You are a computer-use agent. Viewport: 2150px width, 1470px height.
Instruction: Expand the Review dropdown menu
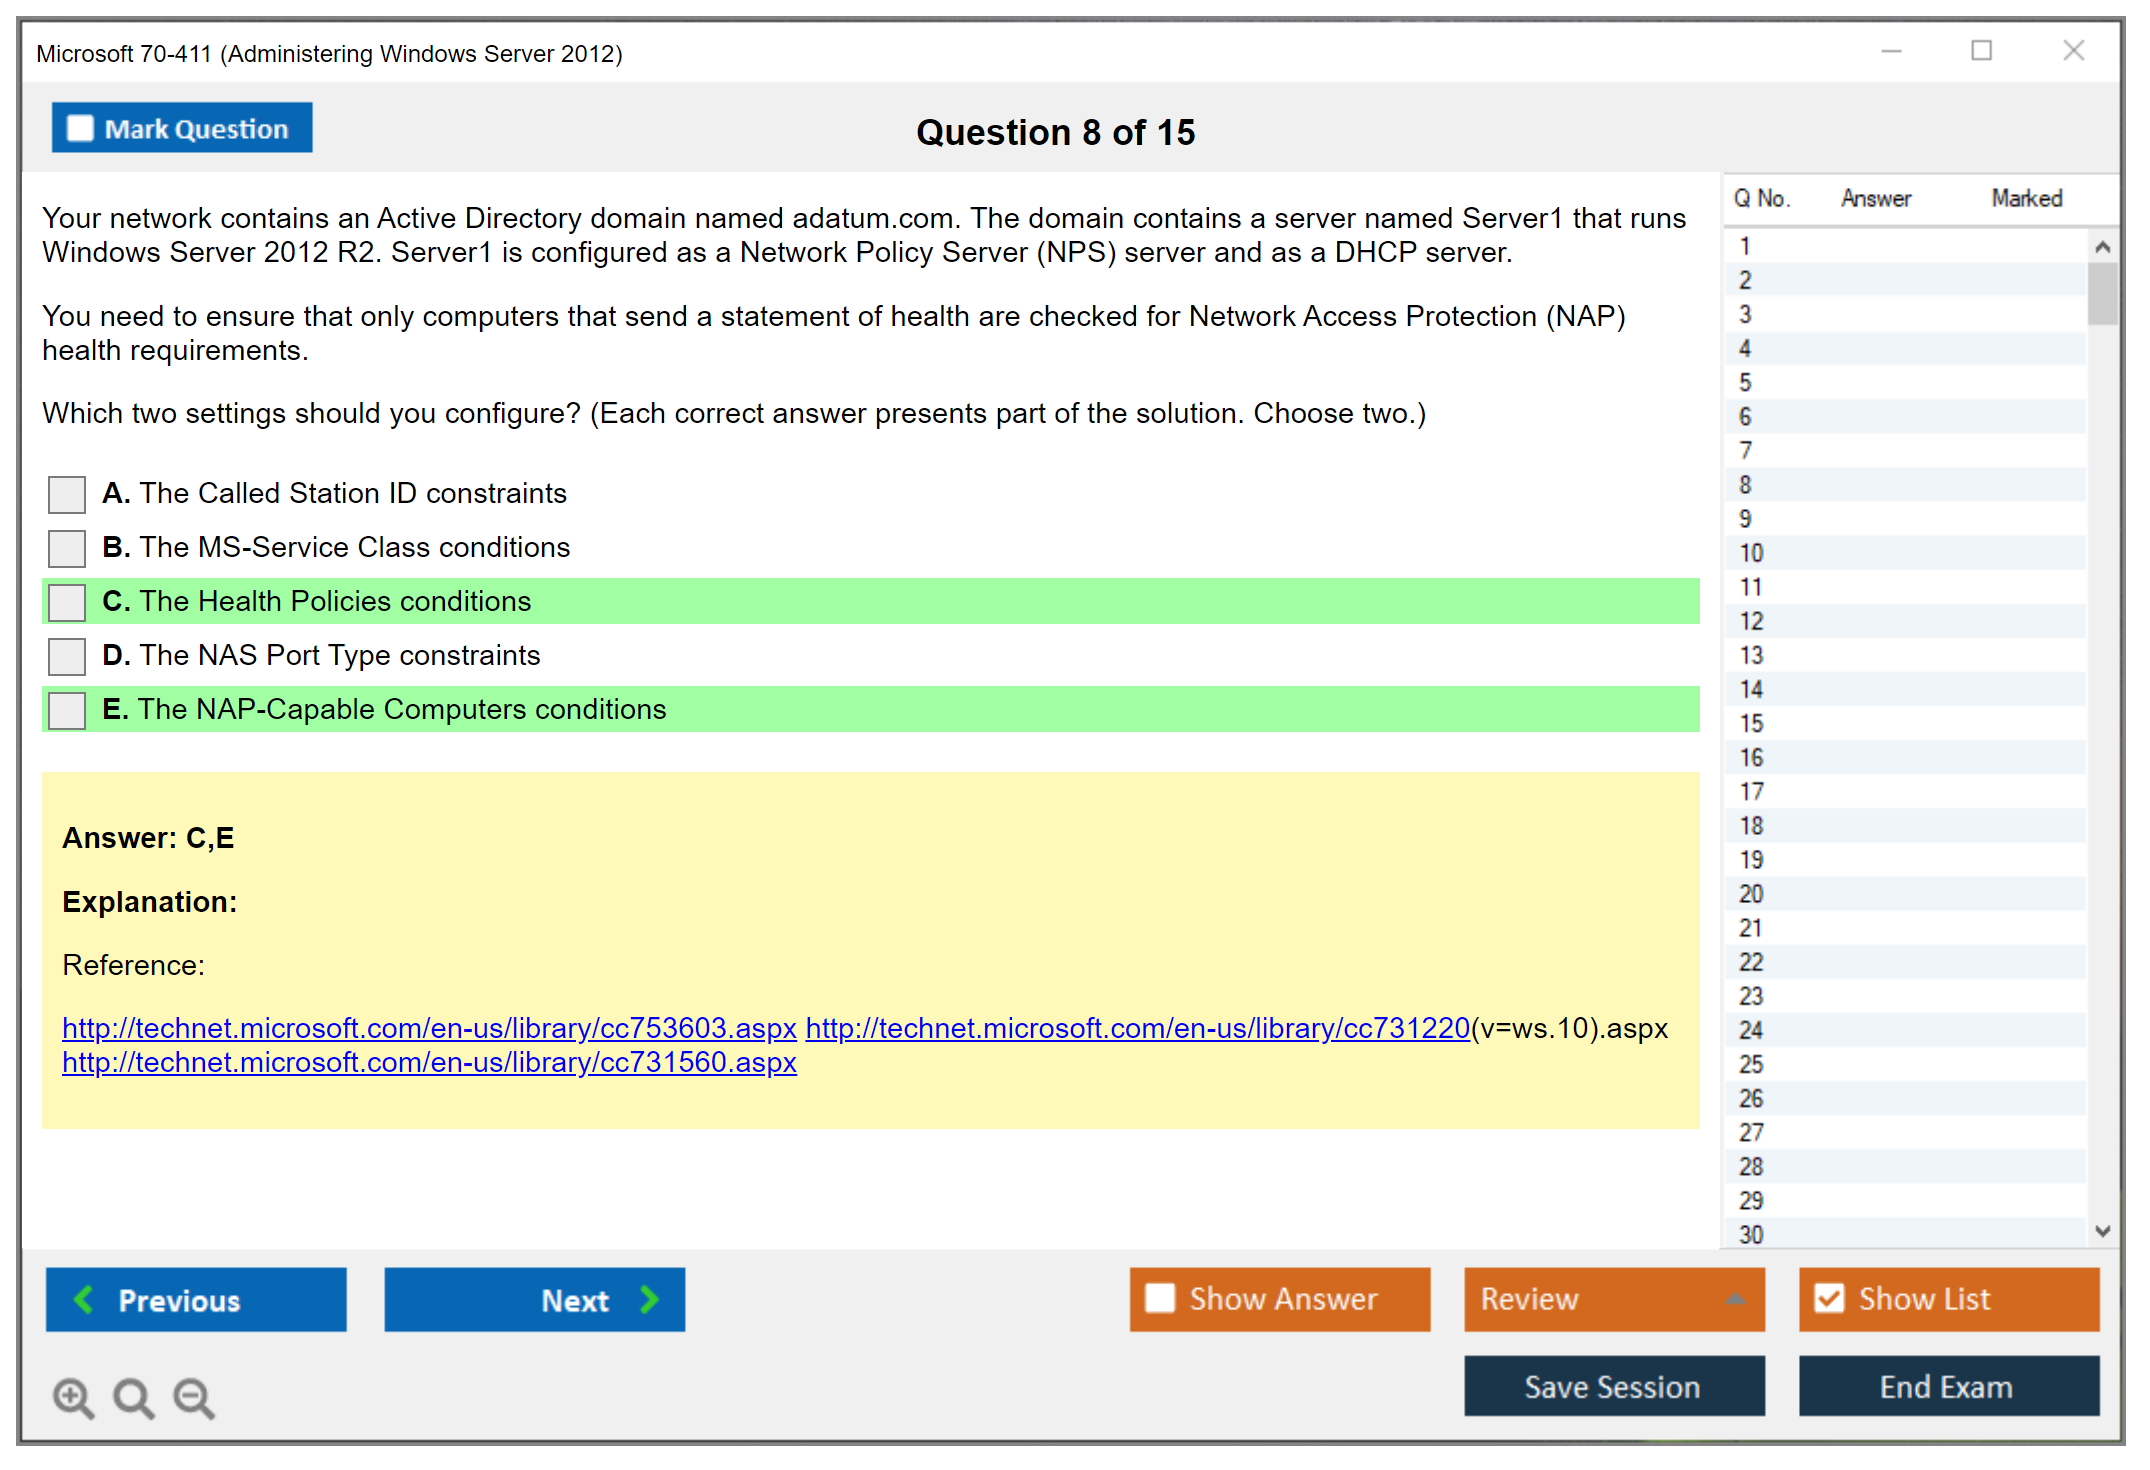pos(1735,1299)
